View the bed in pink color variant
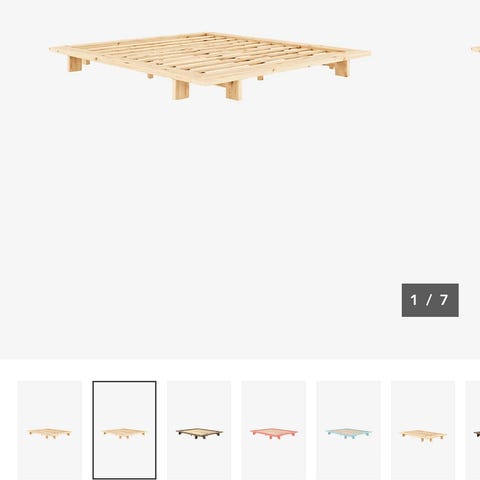480x480 pixels. tap(274, 430)
